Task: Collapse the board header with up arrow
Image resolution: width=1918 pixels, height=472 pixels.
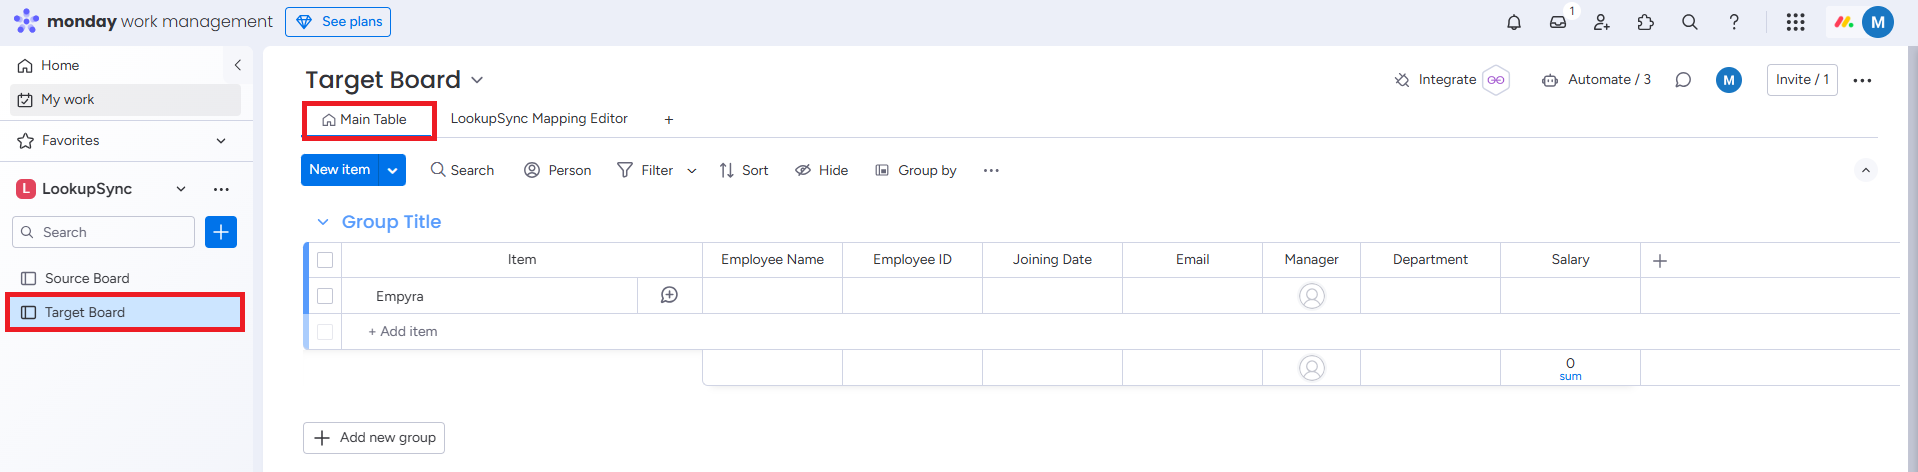Action: click(1866, 170)
